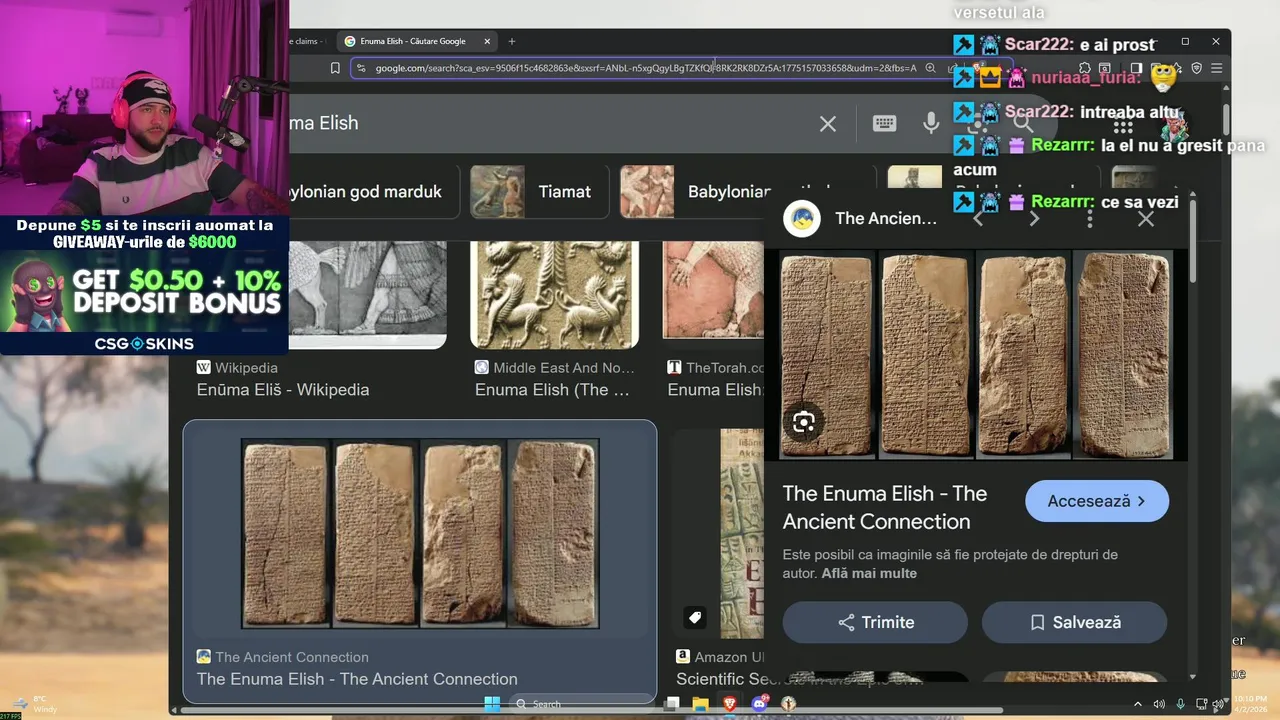Open the Windows Start menu

click(492, 704)
